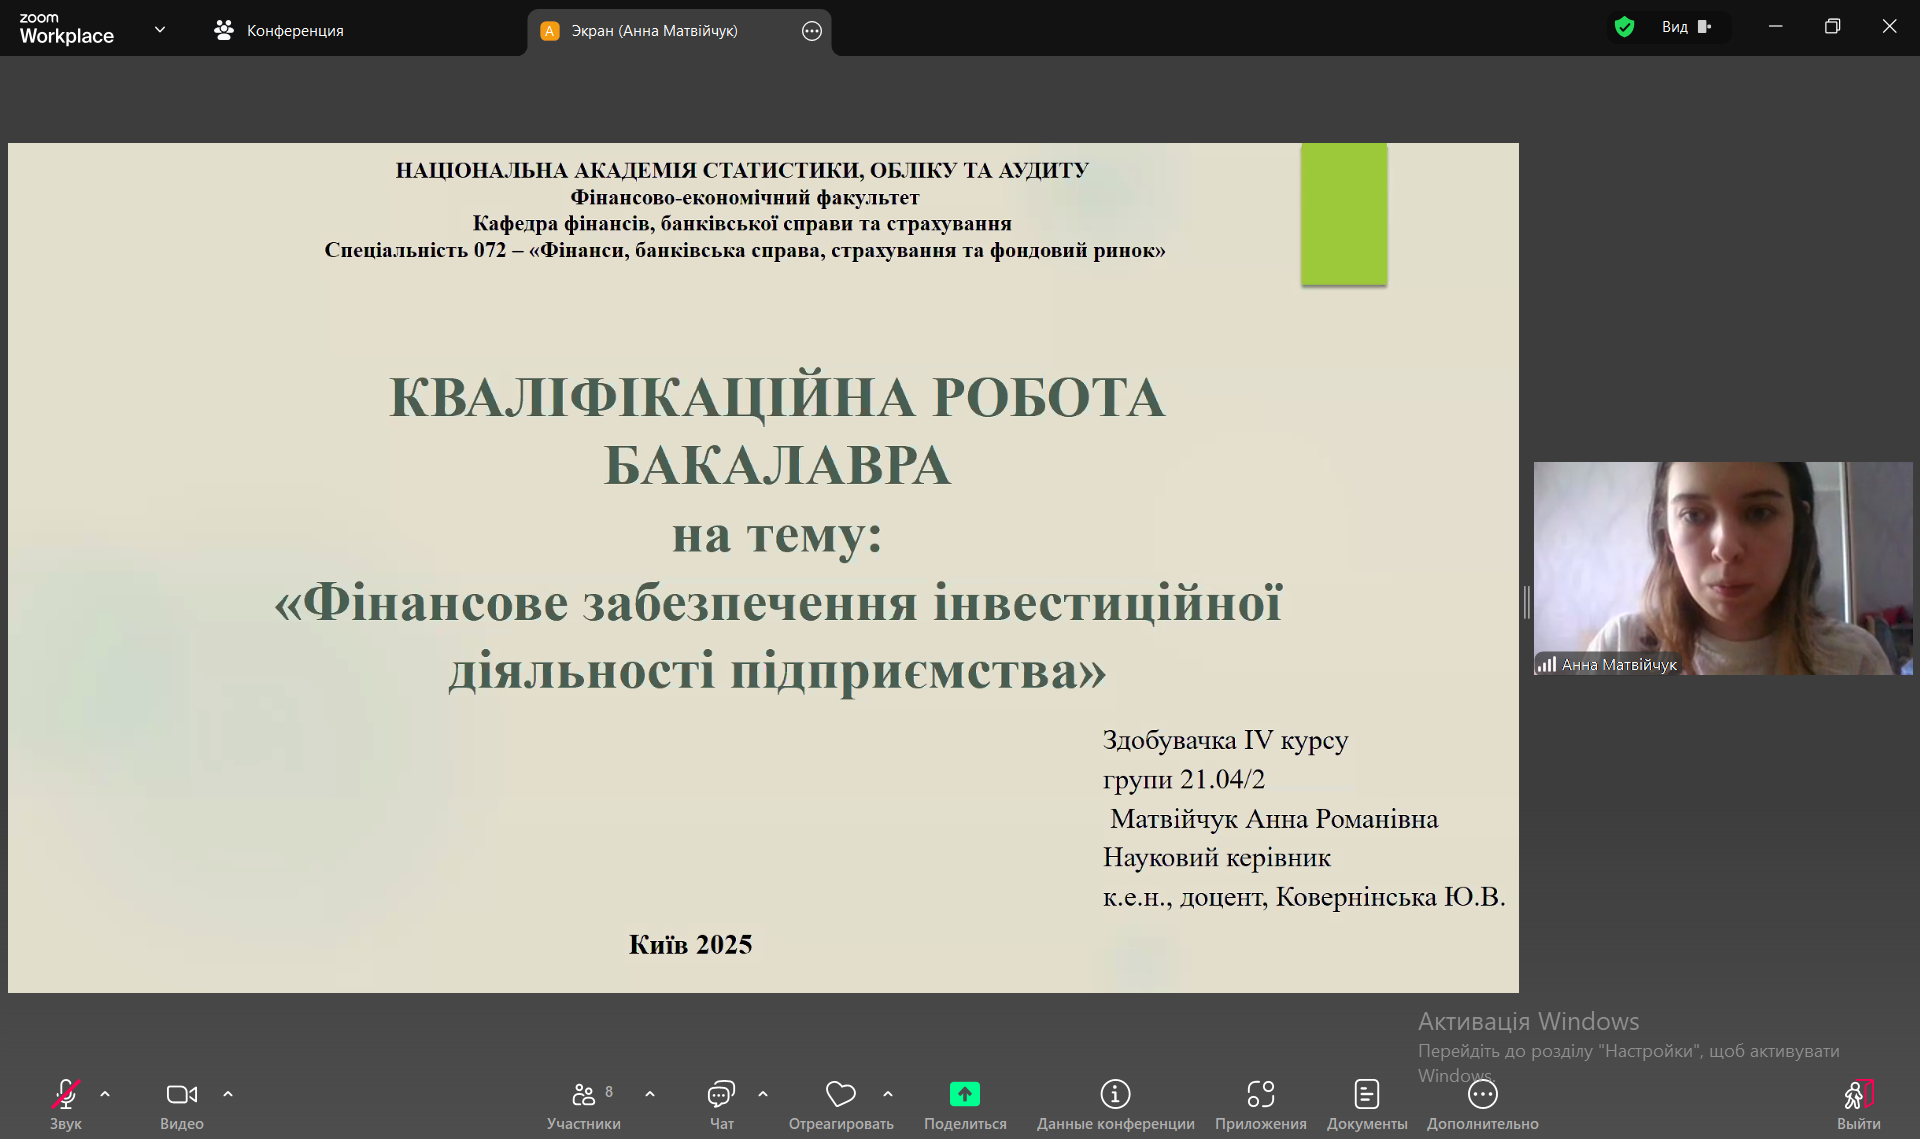Click Анна Матвійчук's video thumbnail
Screen dimensions: 1920x1140
click(1722, 567)
